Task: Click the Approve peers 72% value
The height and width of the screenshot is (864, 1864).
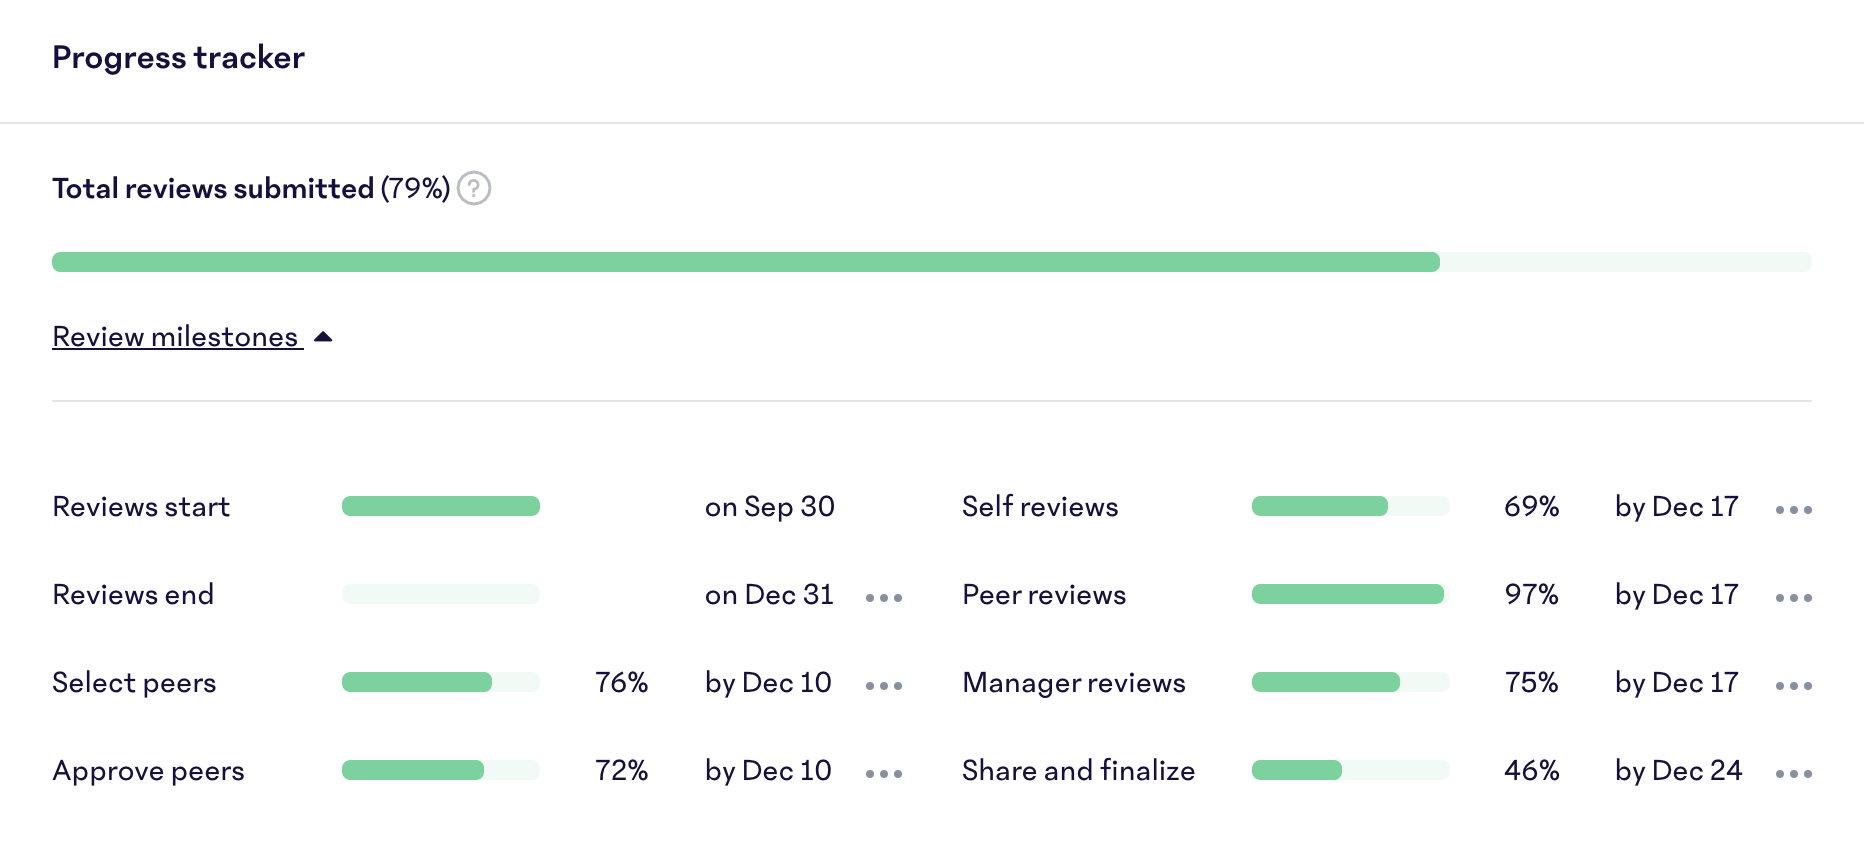Action: (x=621, y=771)
